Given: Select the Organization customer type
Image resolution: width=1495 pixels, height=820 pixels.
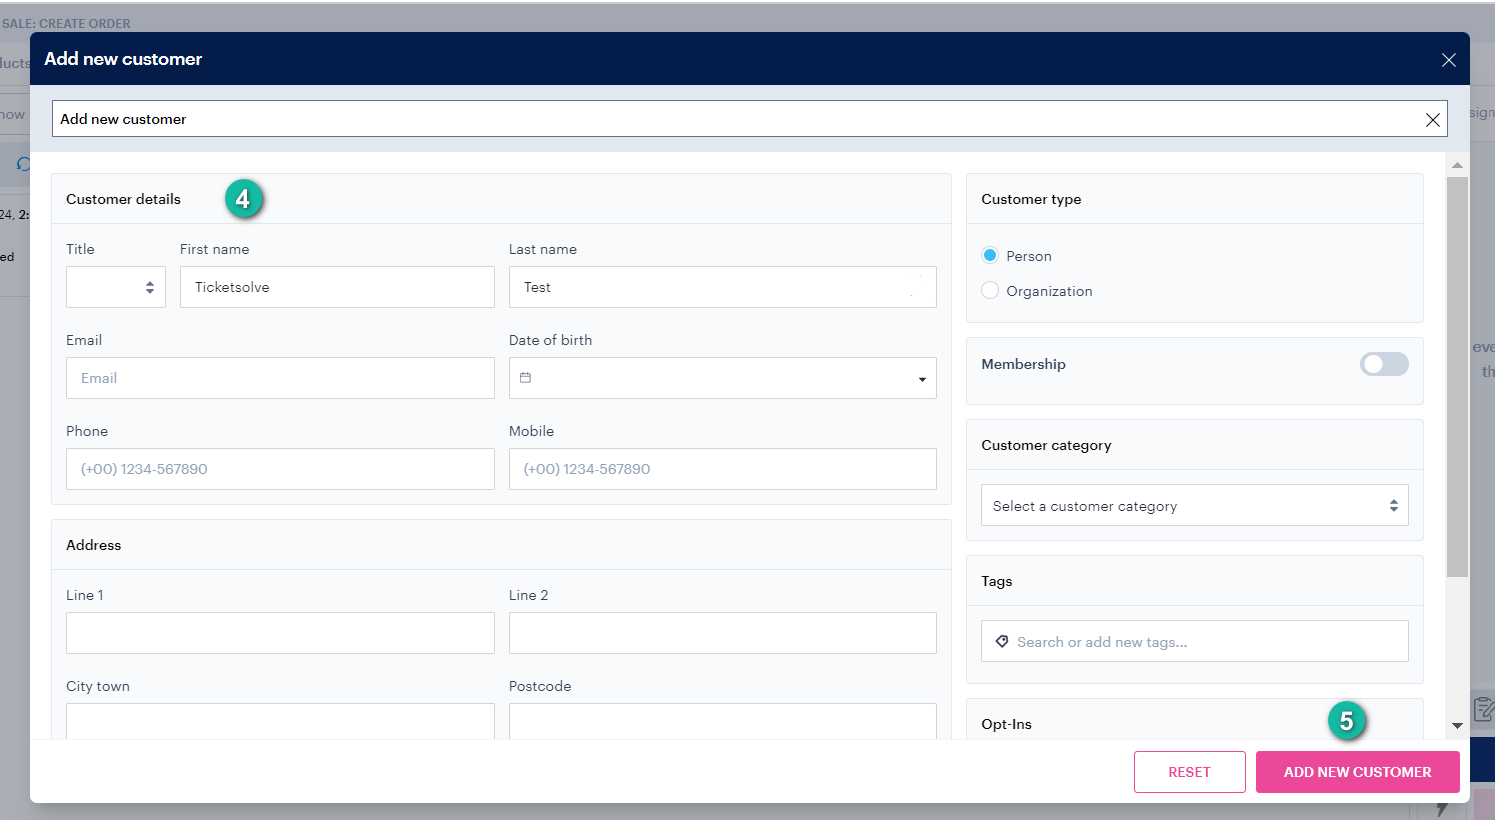Looking at the screenshot, I should click(x=990, y=290).
